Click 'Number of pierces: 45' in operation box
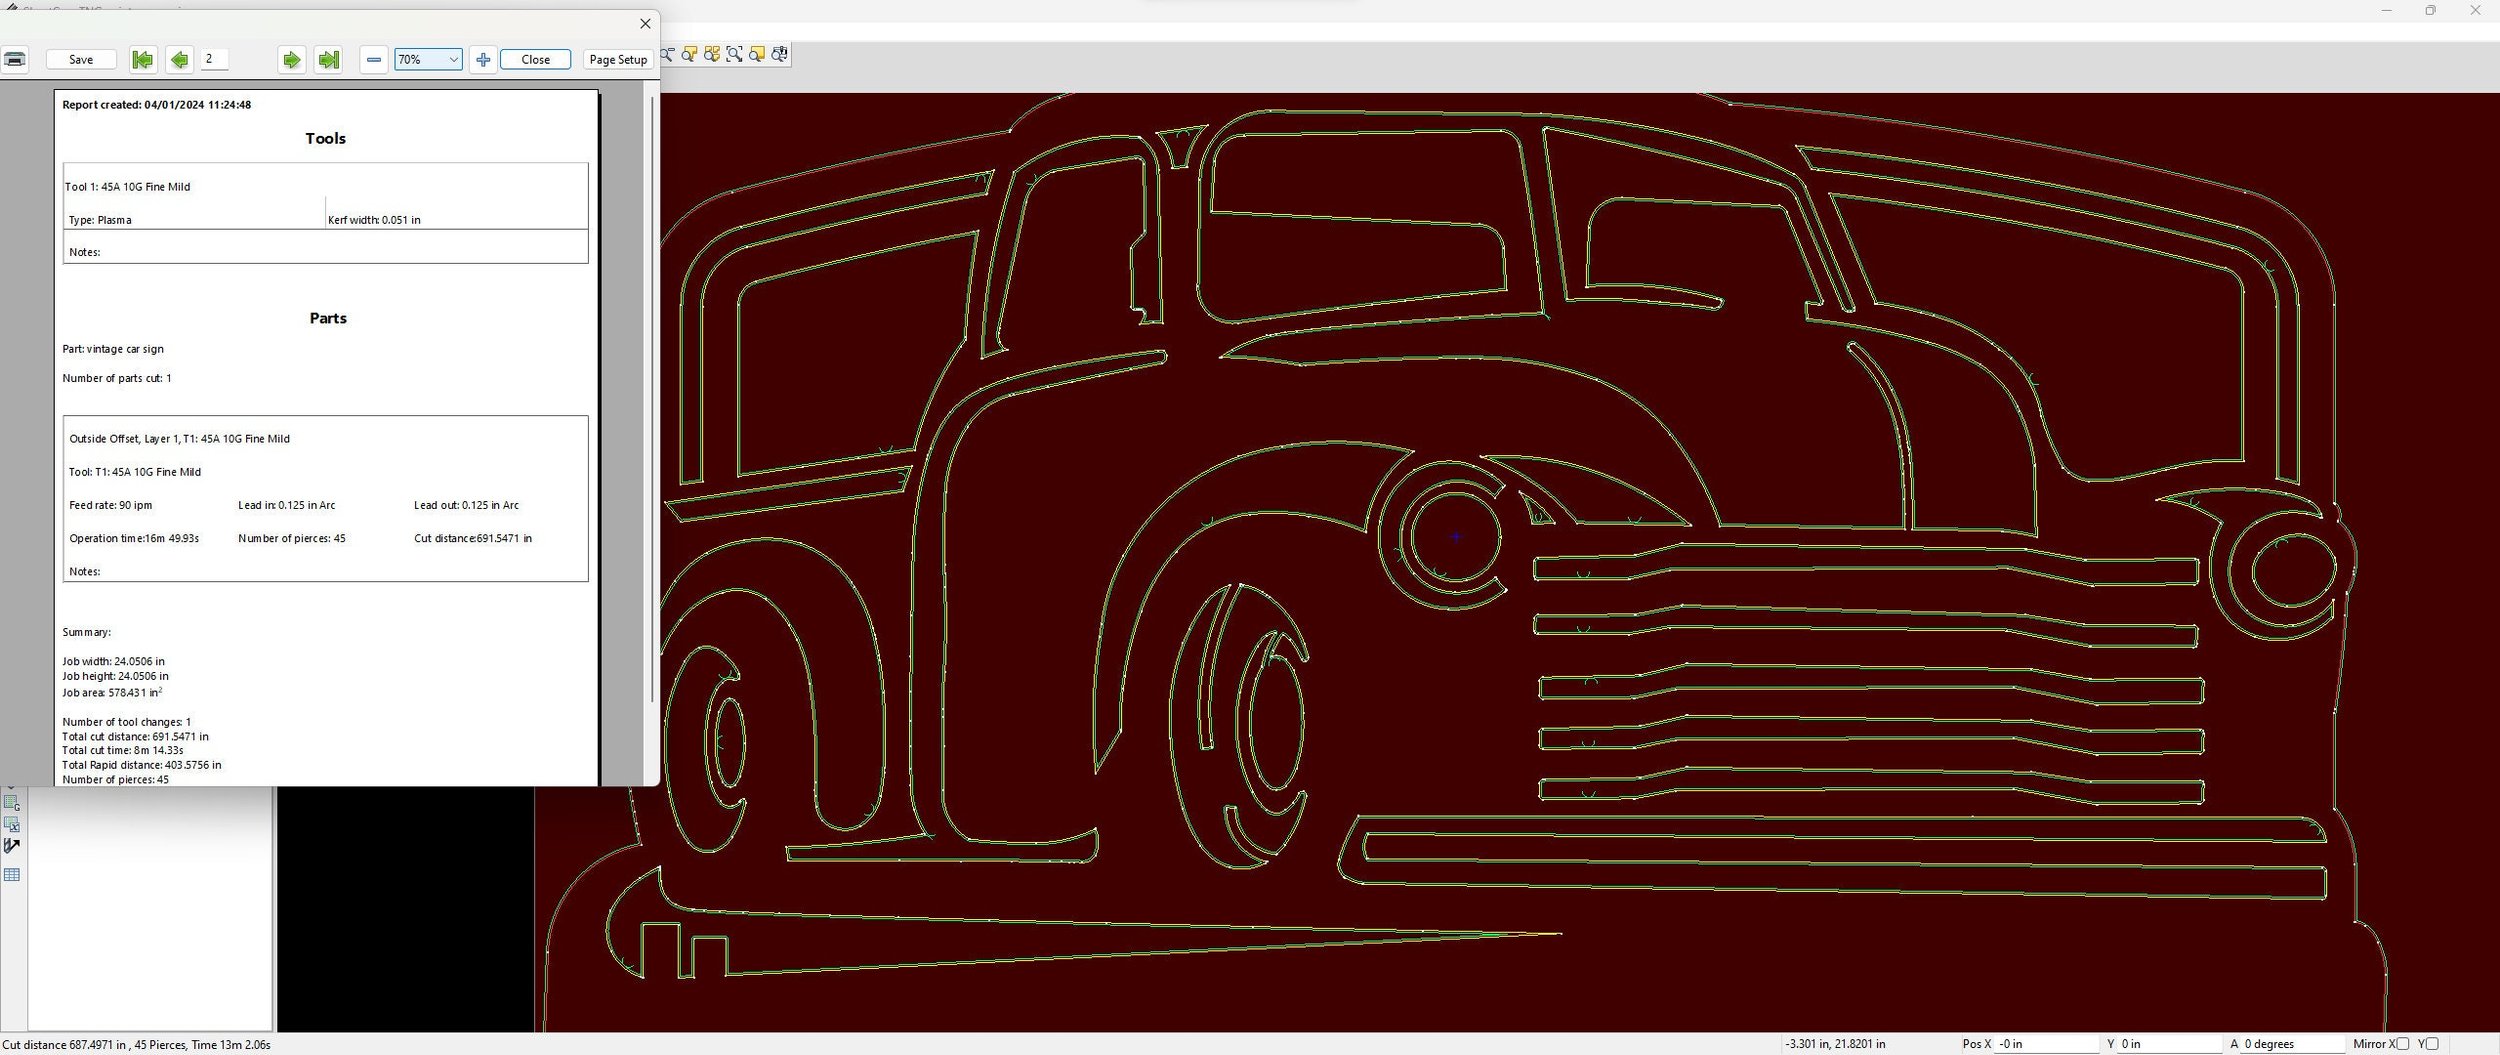This screenshot has width=2500, height=1055. pos(292,538)
